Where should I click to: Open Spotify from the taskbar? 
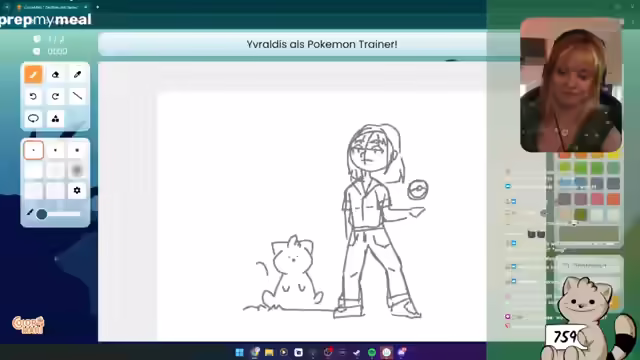[371, 352]
